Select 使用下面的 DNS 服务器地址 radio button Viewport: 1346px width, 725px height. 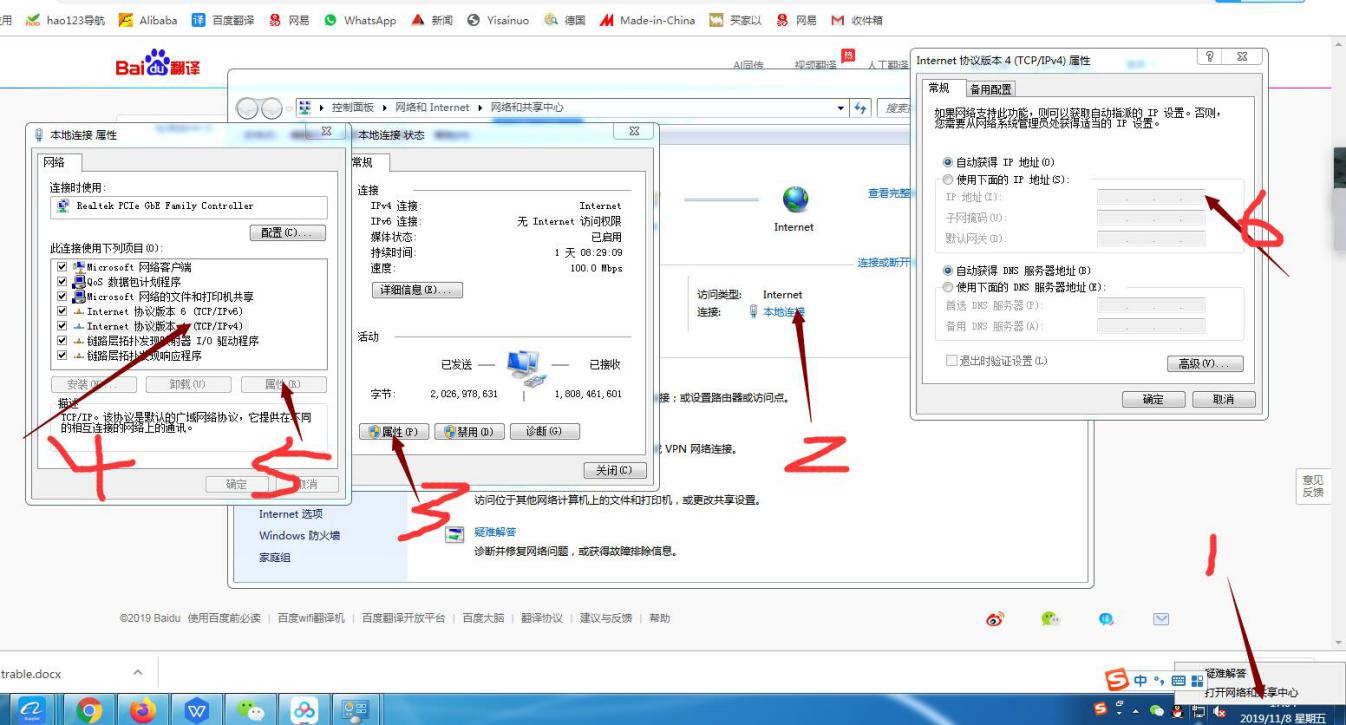(948, 287)
